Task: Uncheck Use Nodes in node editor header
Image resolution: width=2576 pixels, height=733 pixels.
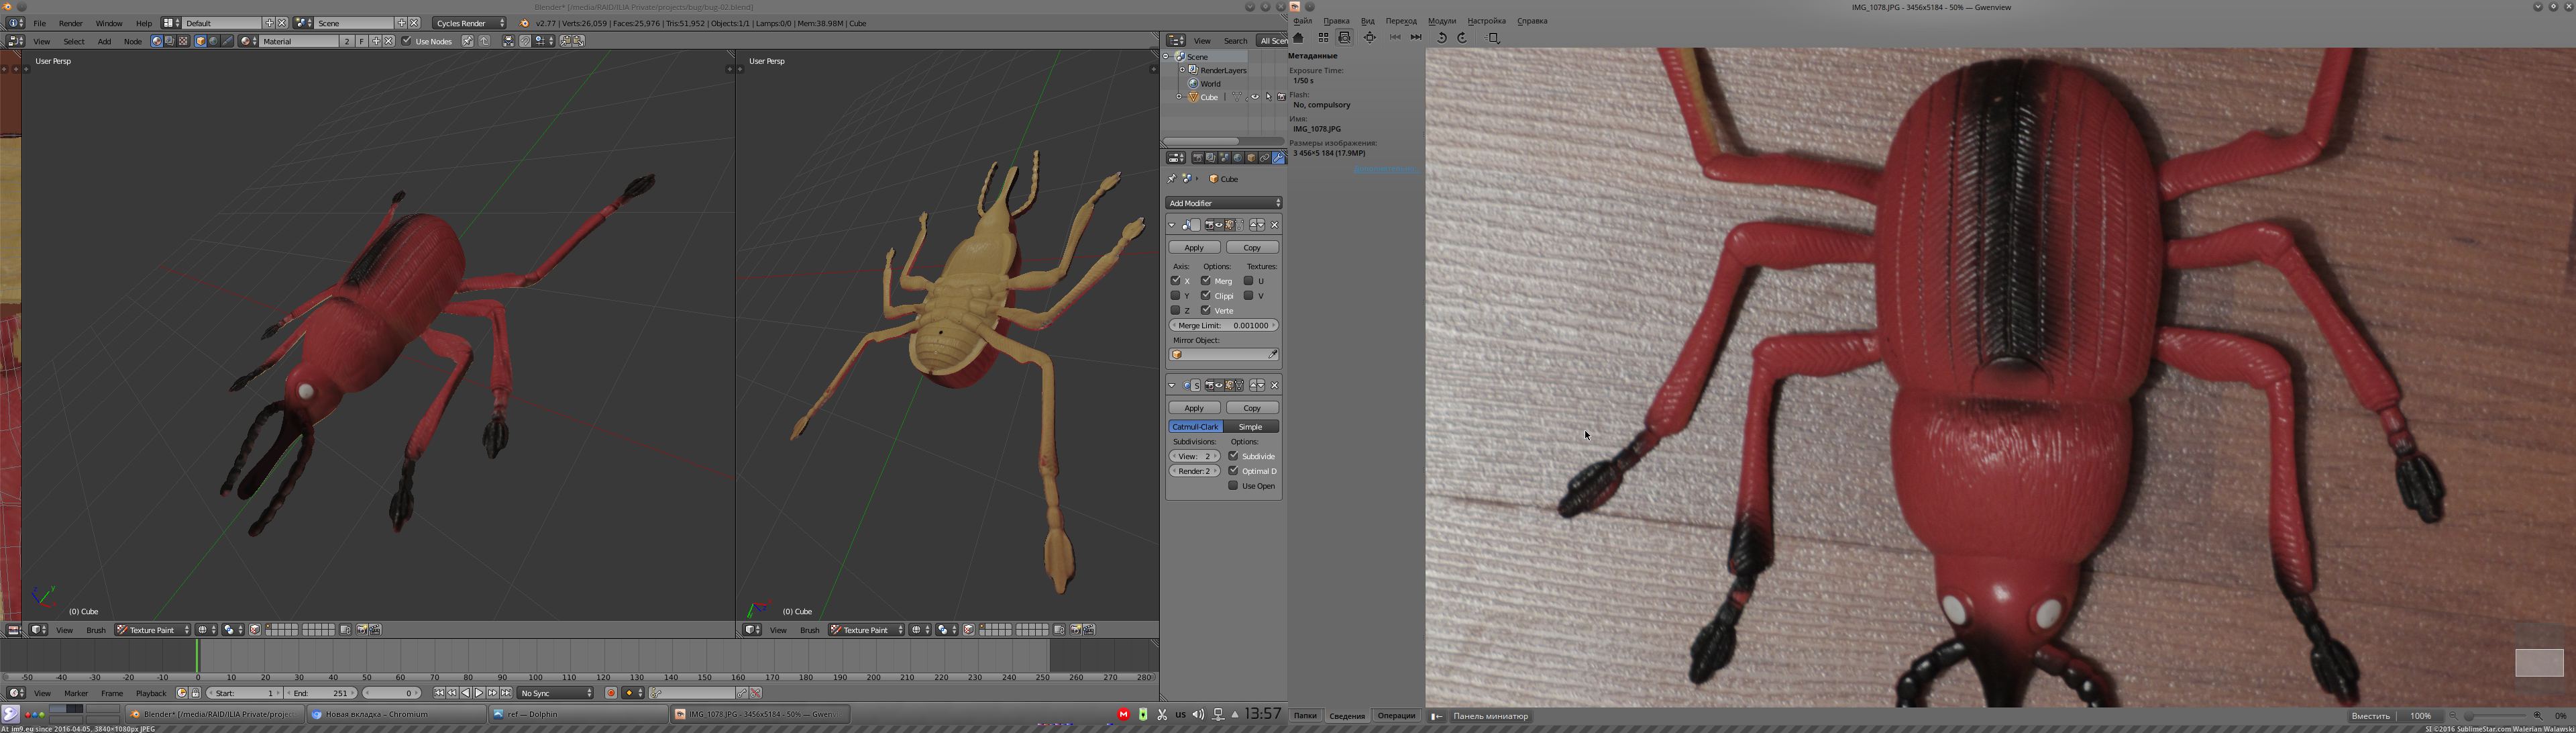Action: 406,41
